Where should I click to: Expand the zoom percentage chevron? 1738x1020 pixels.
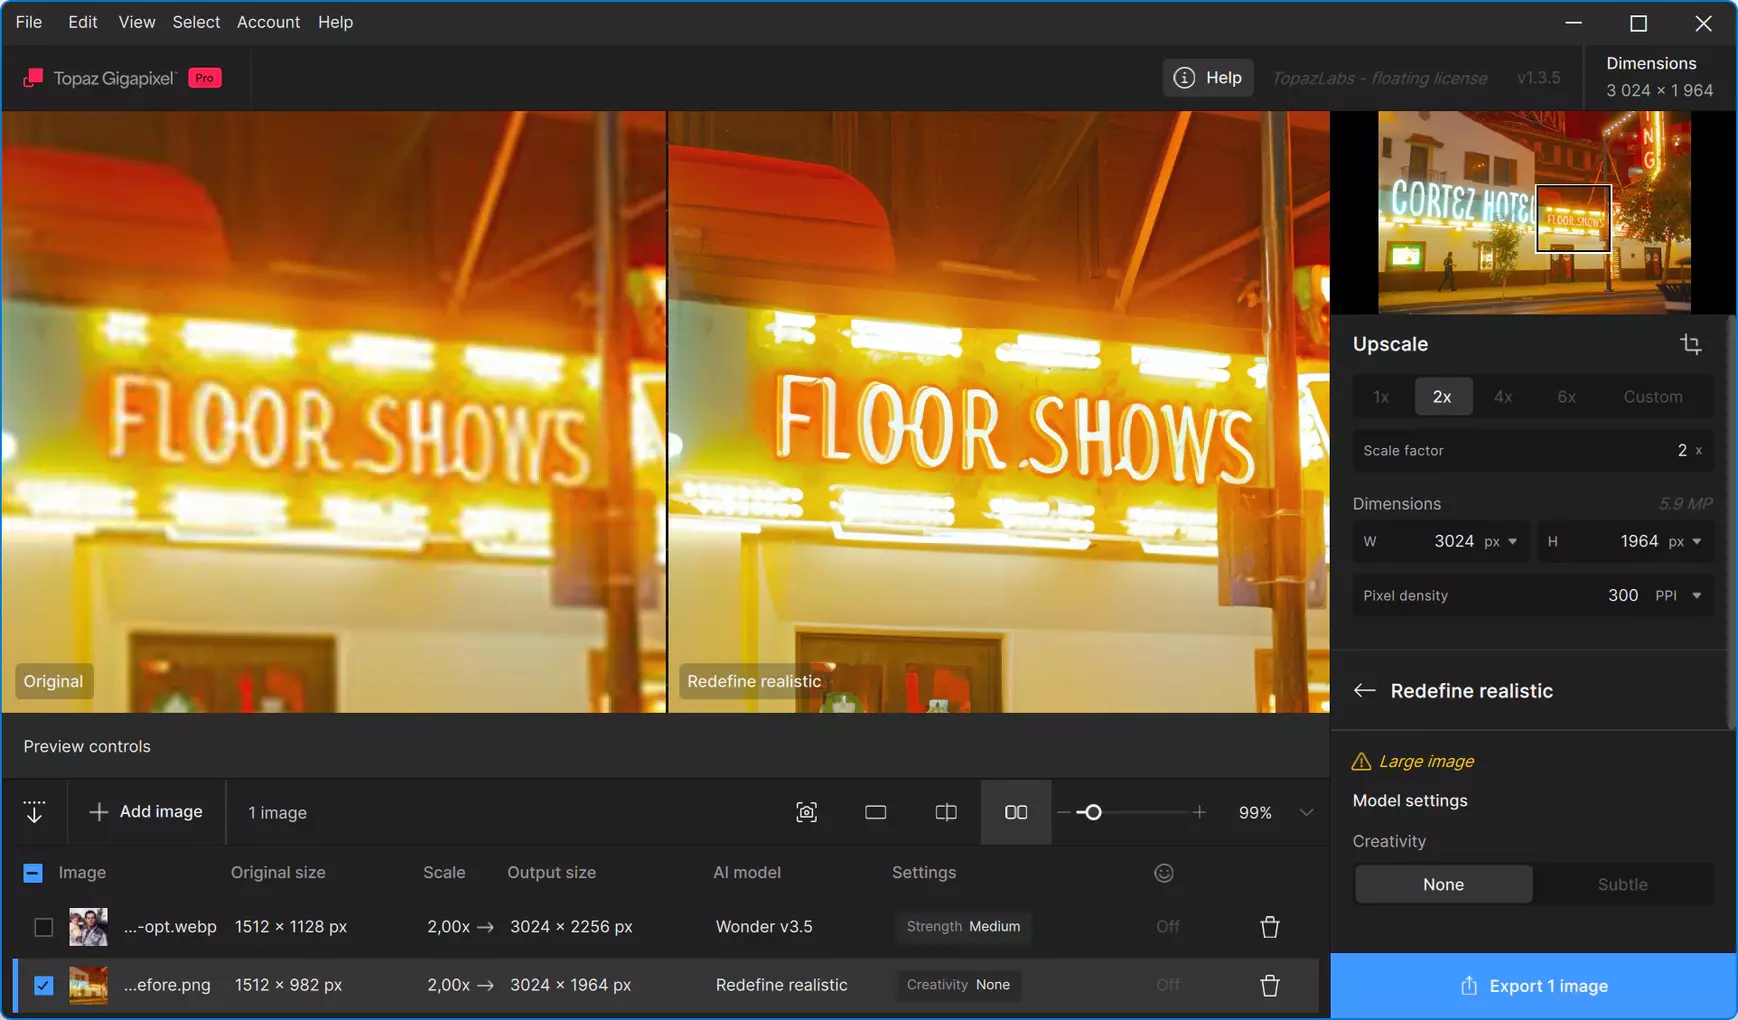point(1306,812)
